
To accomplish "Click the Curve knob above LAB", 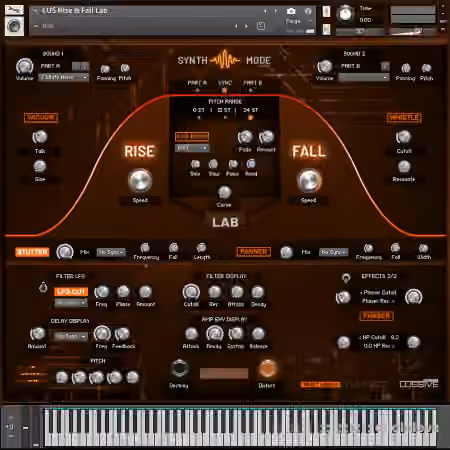I will coord(224,193).
